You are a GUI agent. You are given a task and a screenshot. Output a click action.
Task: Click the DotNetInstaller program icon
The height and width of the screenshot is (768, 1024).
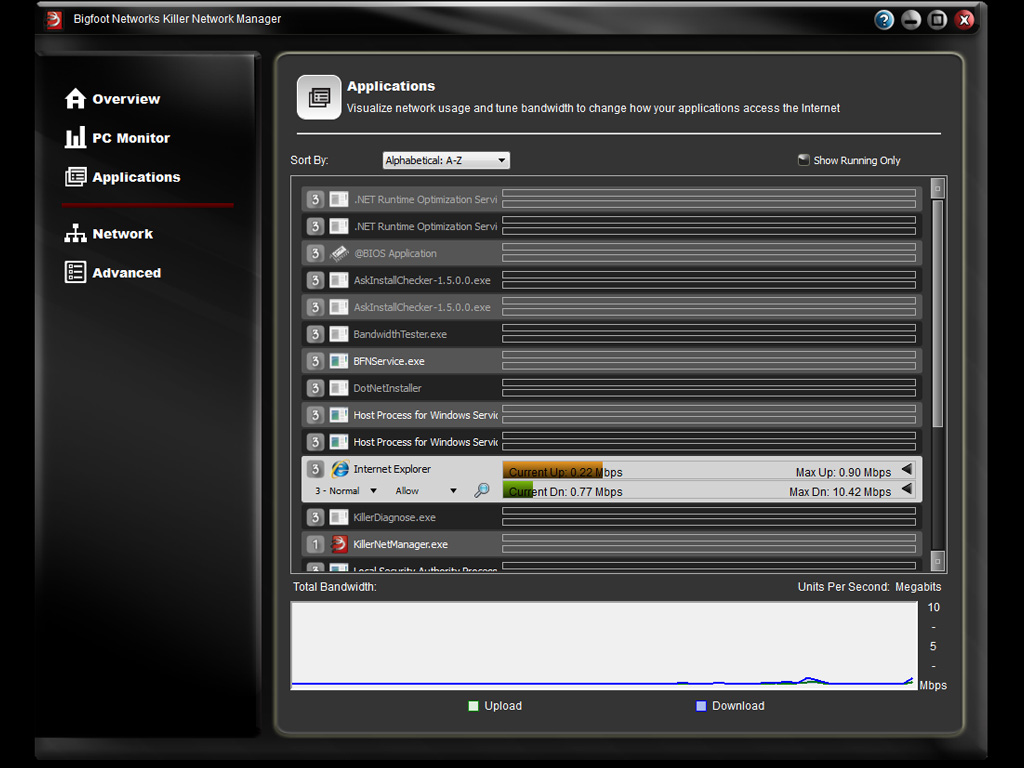pyautogui.click(x=339, y=388)
